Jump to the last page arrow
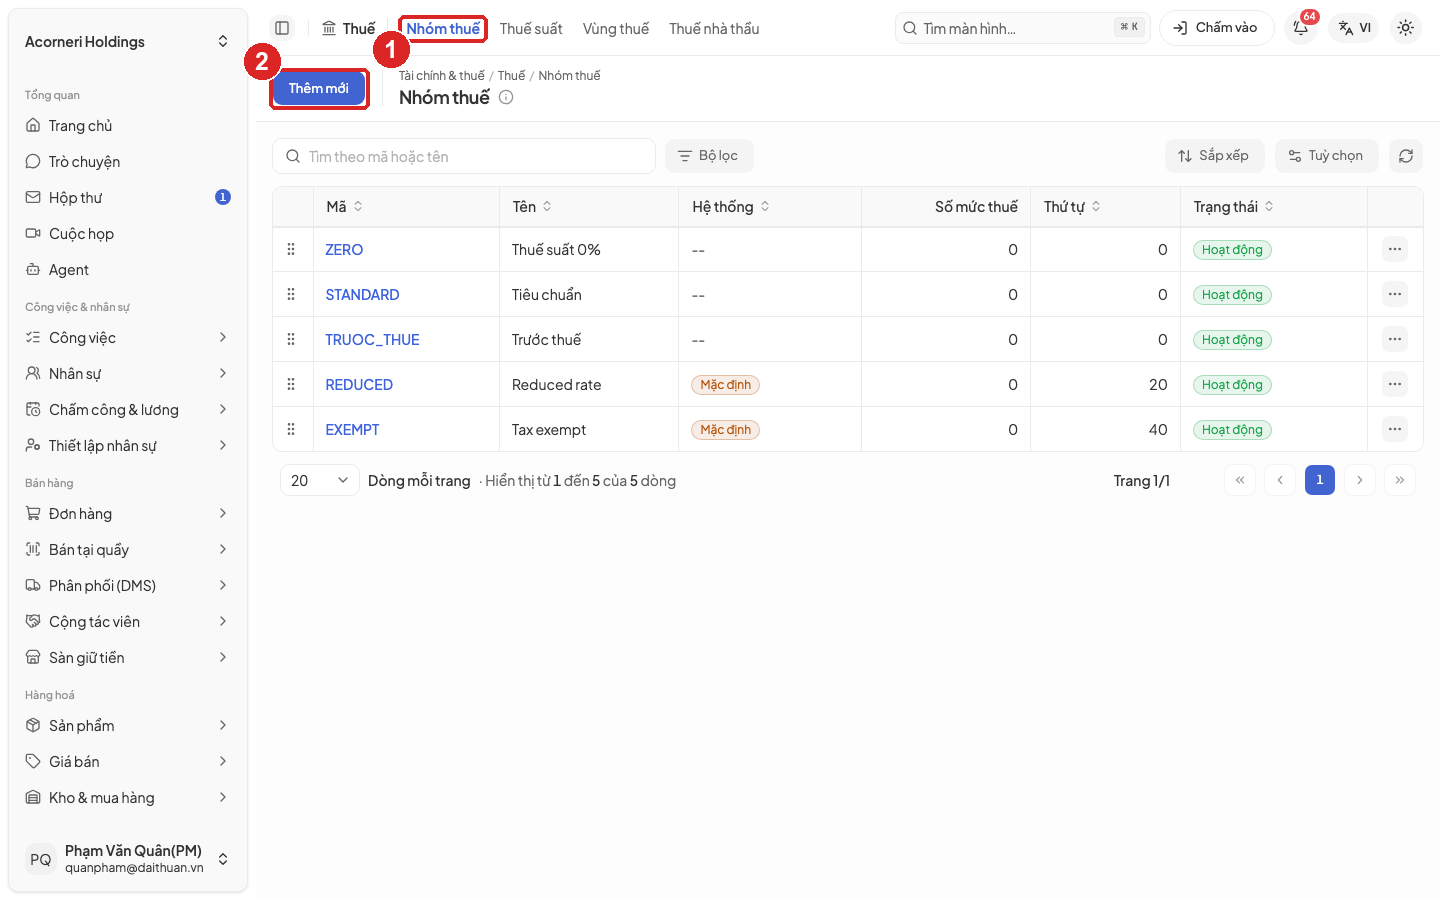Viewport: 1440px width, 900px height. tap(1399, 480)
